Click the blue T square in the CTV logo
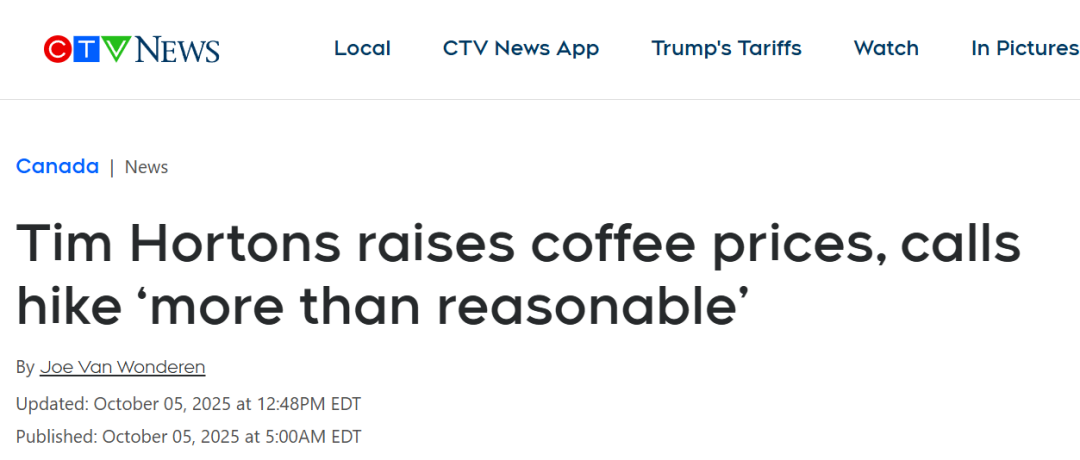1080x460 pixels. [x=87, y=49]
